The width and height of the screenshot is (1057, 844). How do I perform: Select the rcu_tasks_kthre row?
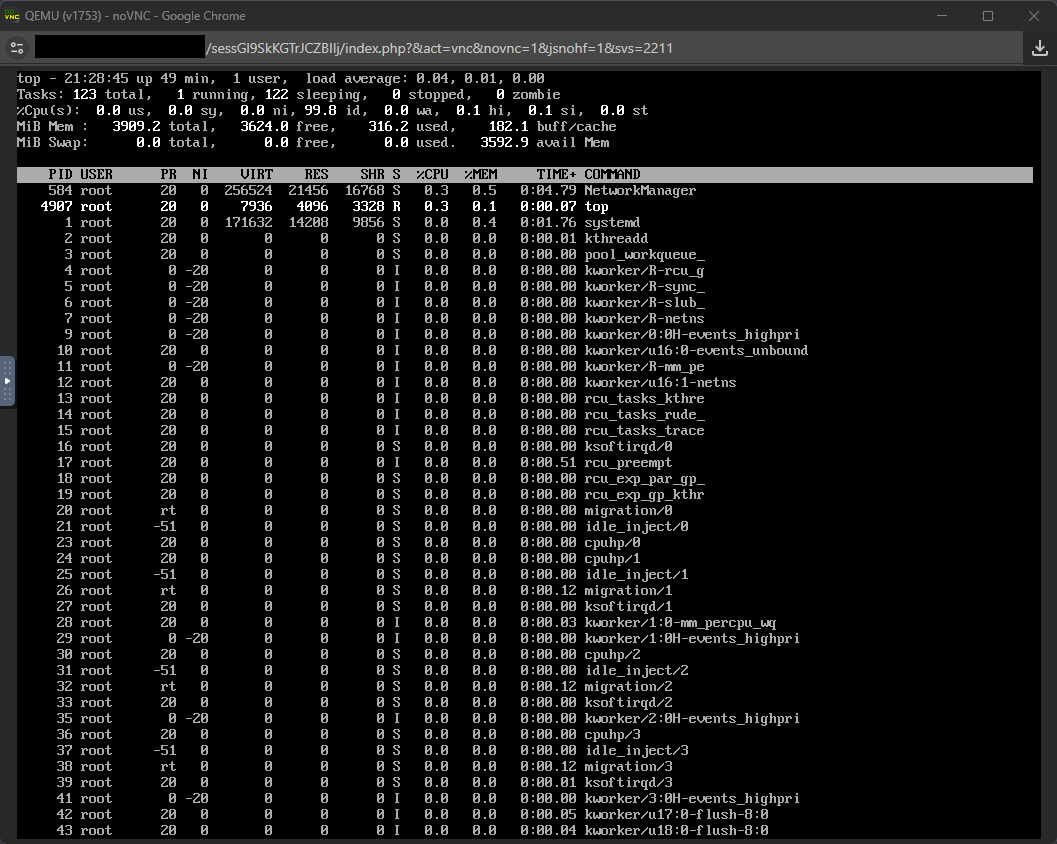524,398
